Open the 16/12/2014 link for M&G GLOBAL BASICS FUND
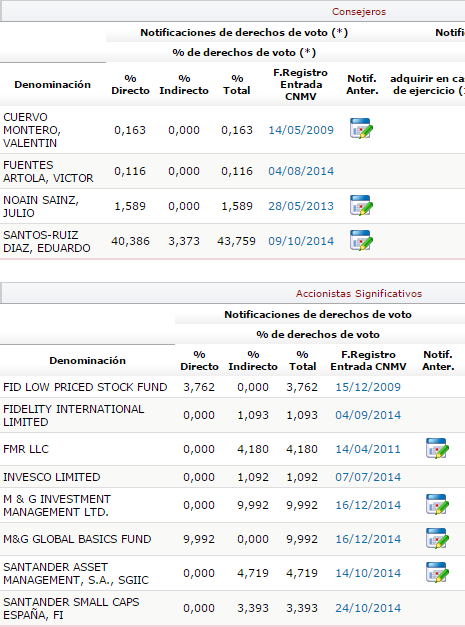Screen dimensions: 465x627 click(368, 539)
